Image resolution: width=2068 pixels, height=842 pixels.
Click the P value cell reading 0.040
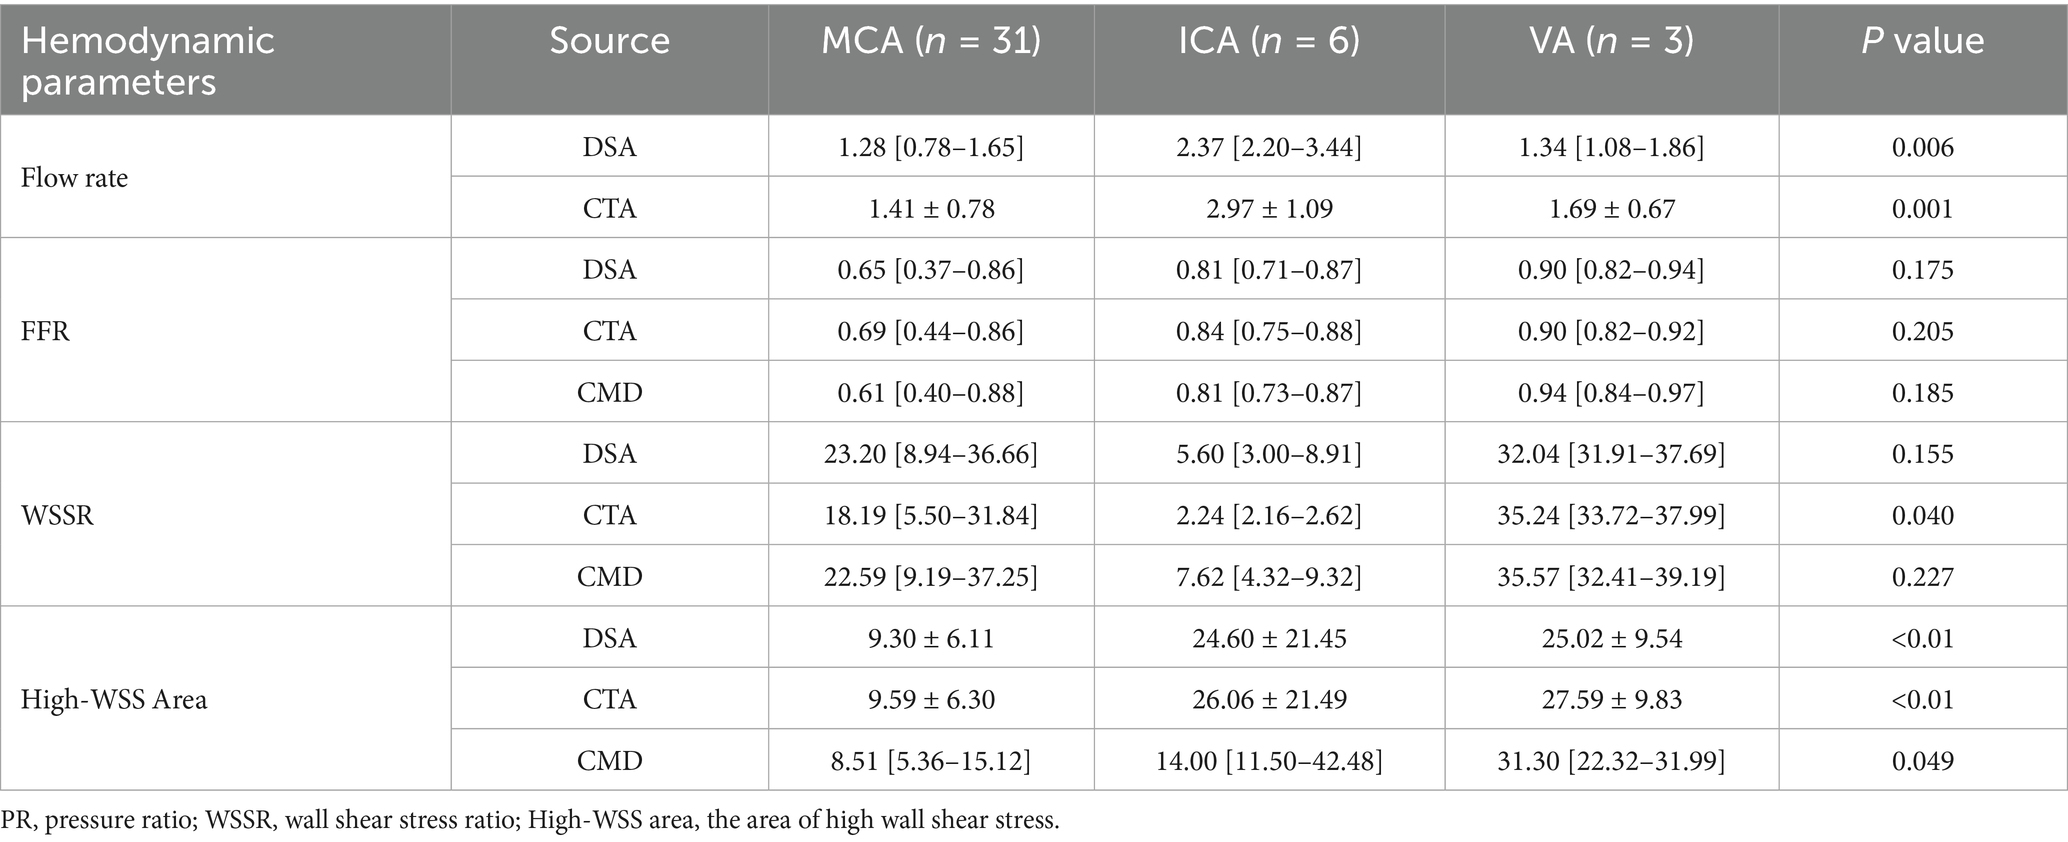pyautogui.click(x=1922, y=515)
